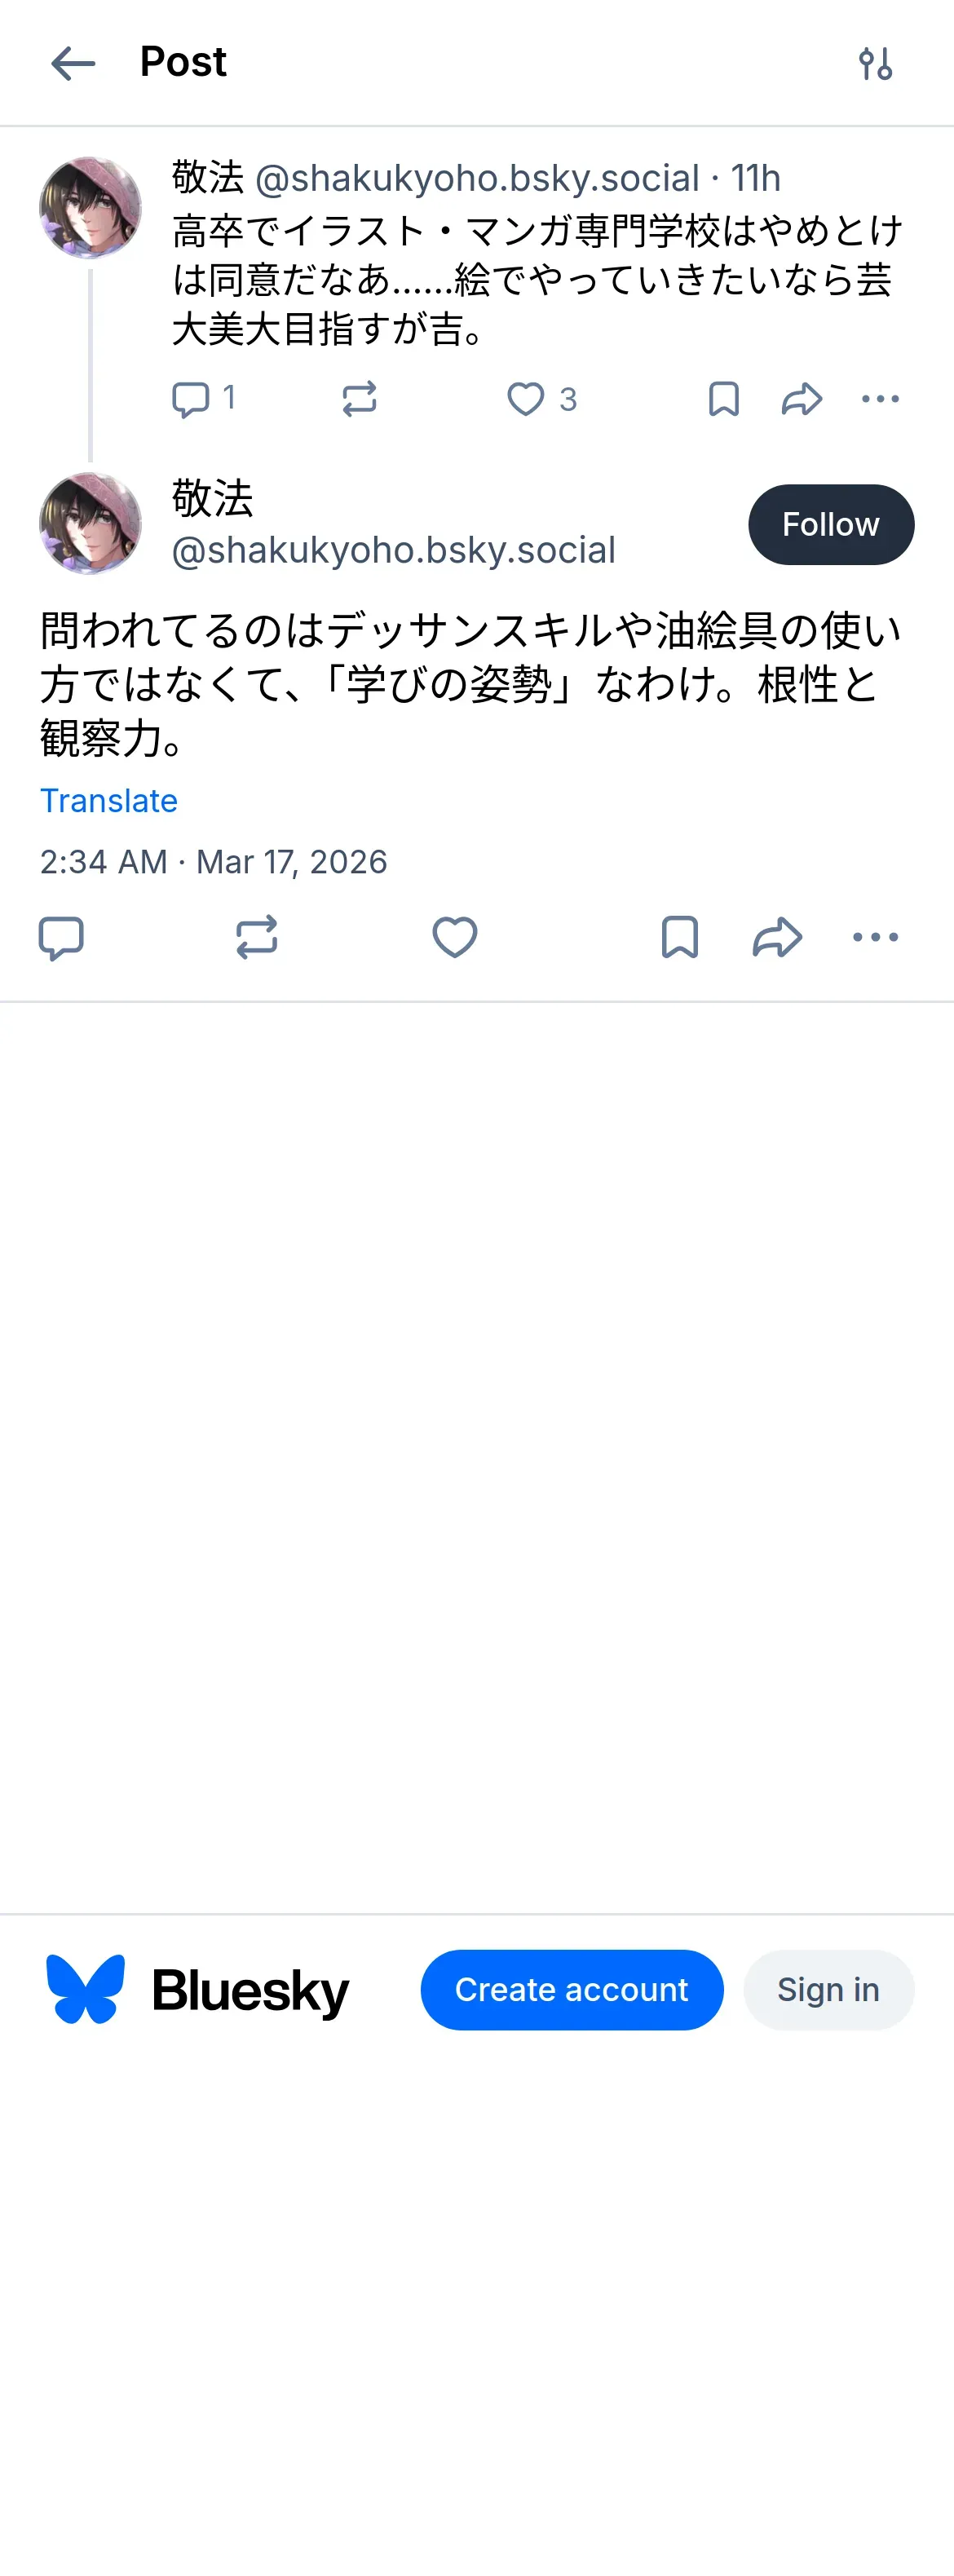Share the main post
Screen dimensions: 954x2576
777,938
